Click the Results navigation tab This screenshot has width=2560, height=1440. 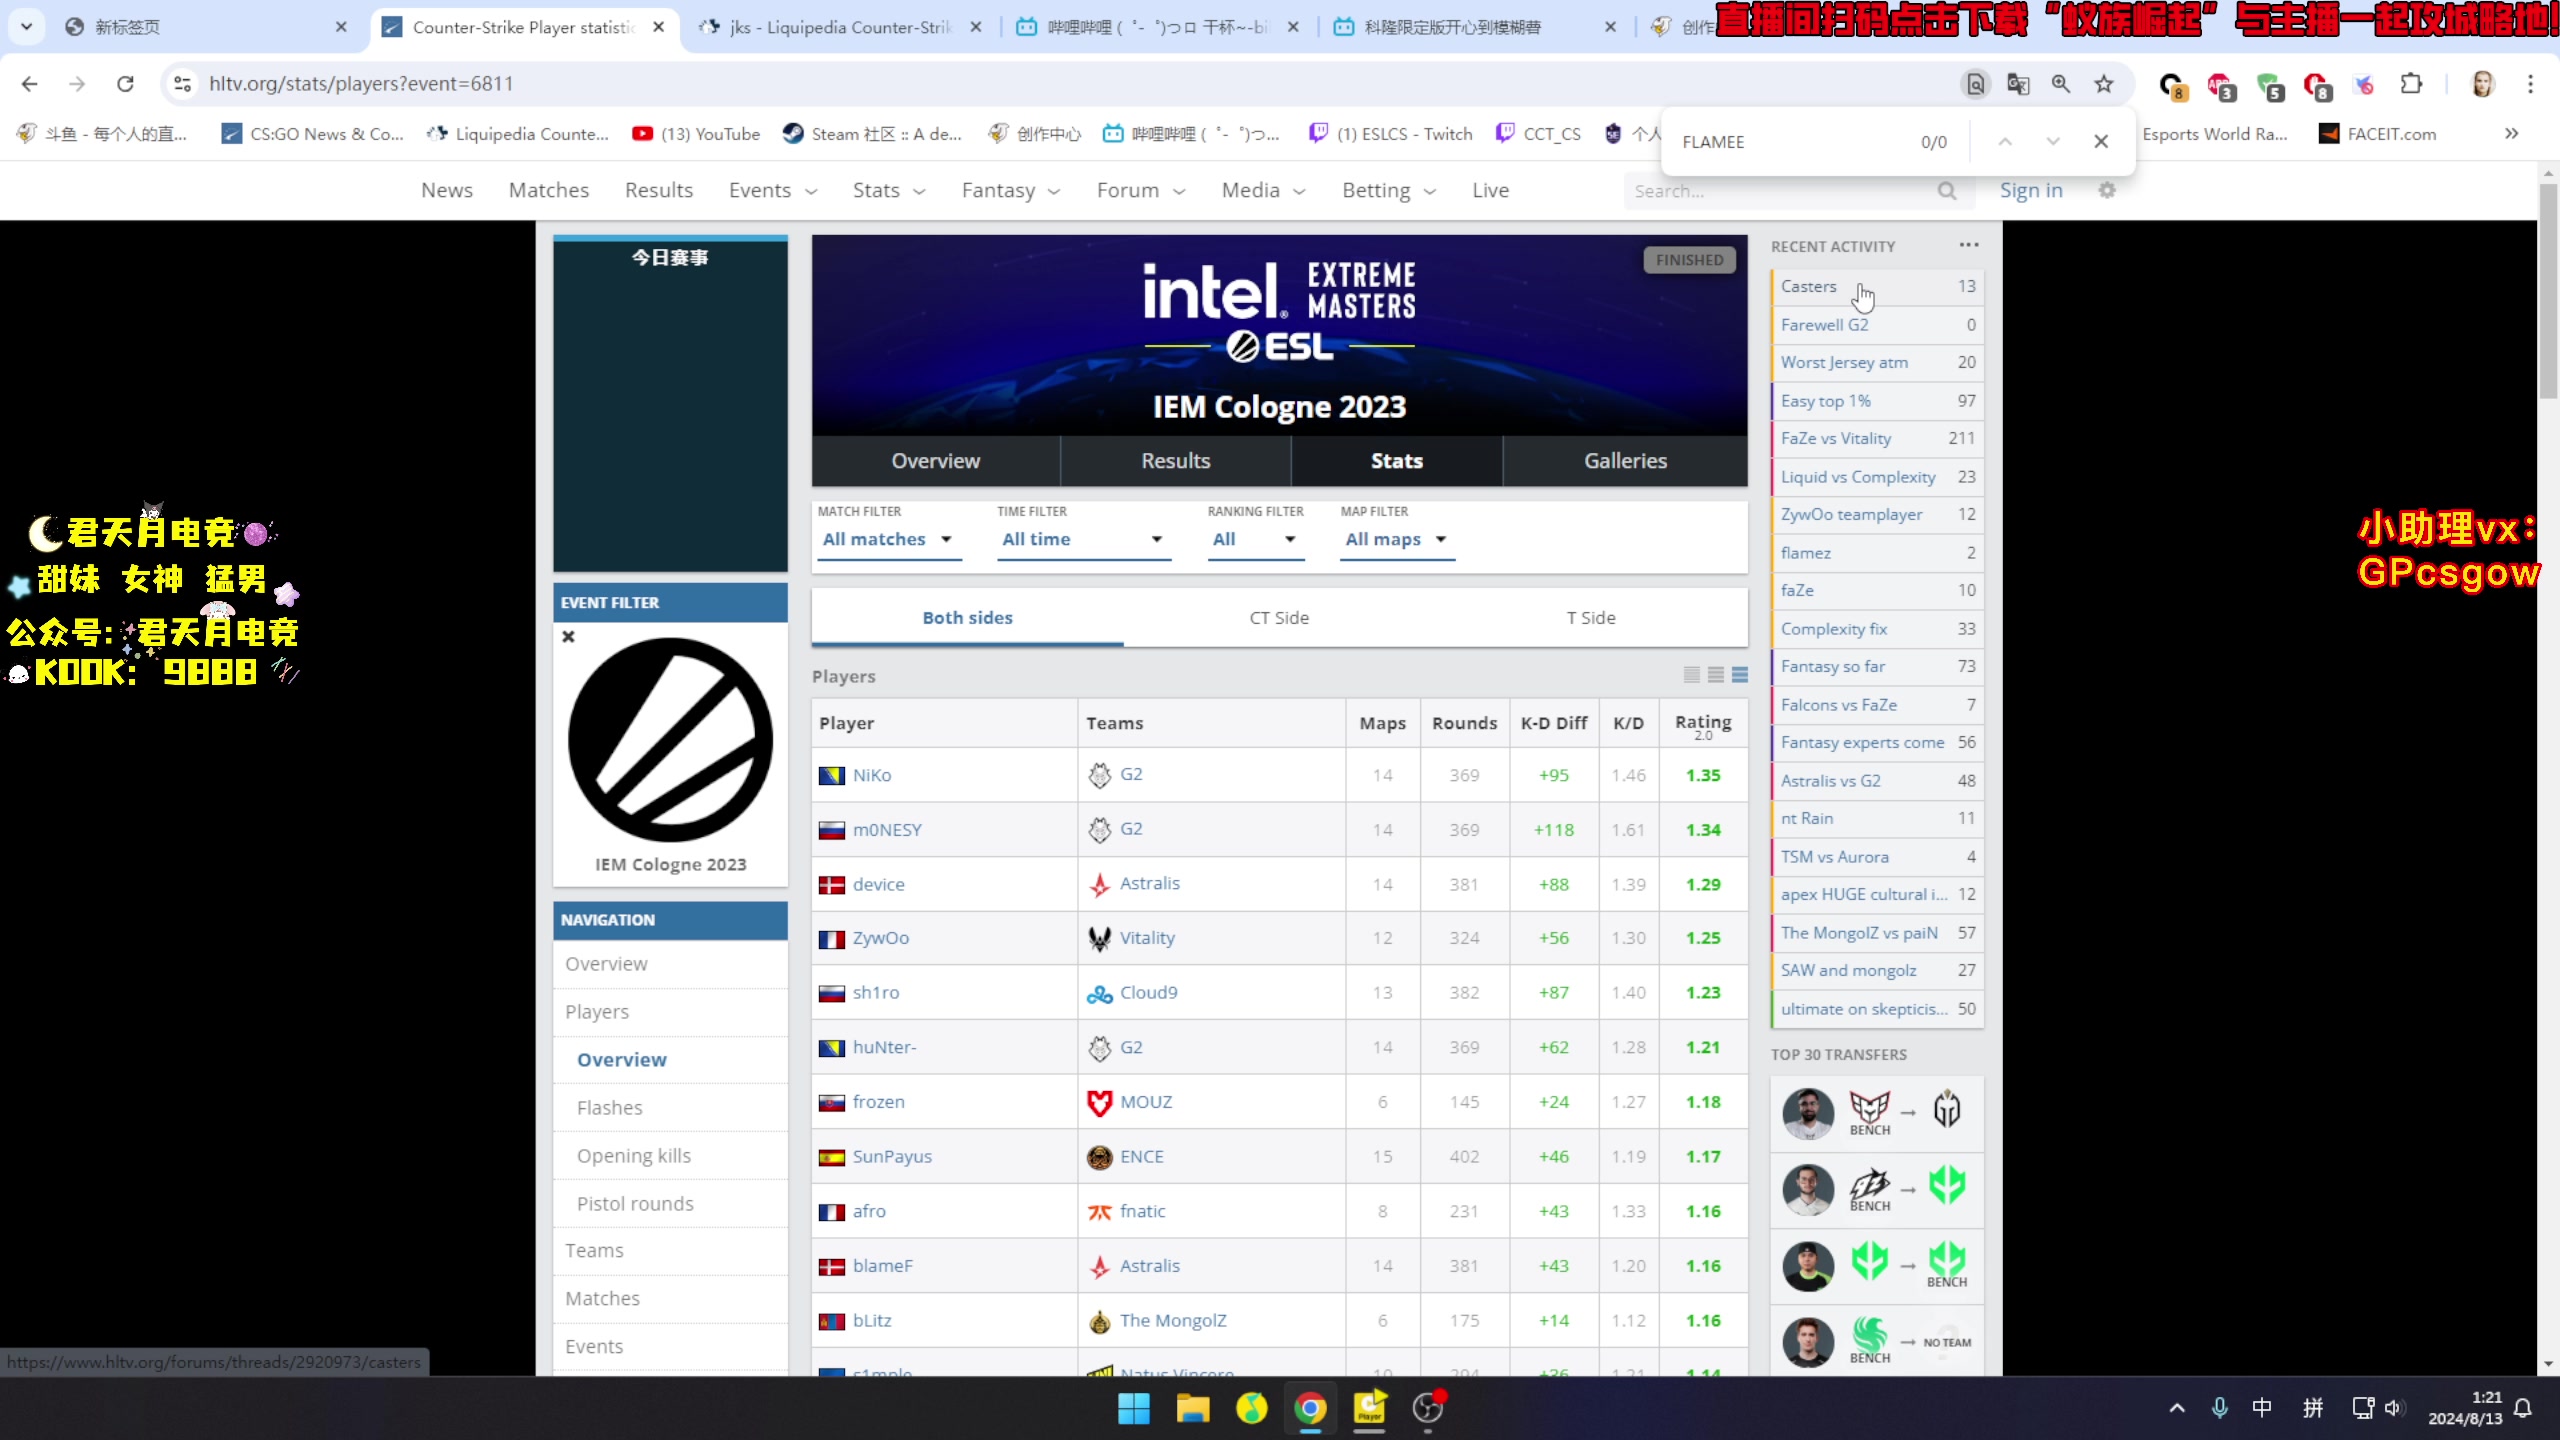coord(1175,461)
